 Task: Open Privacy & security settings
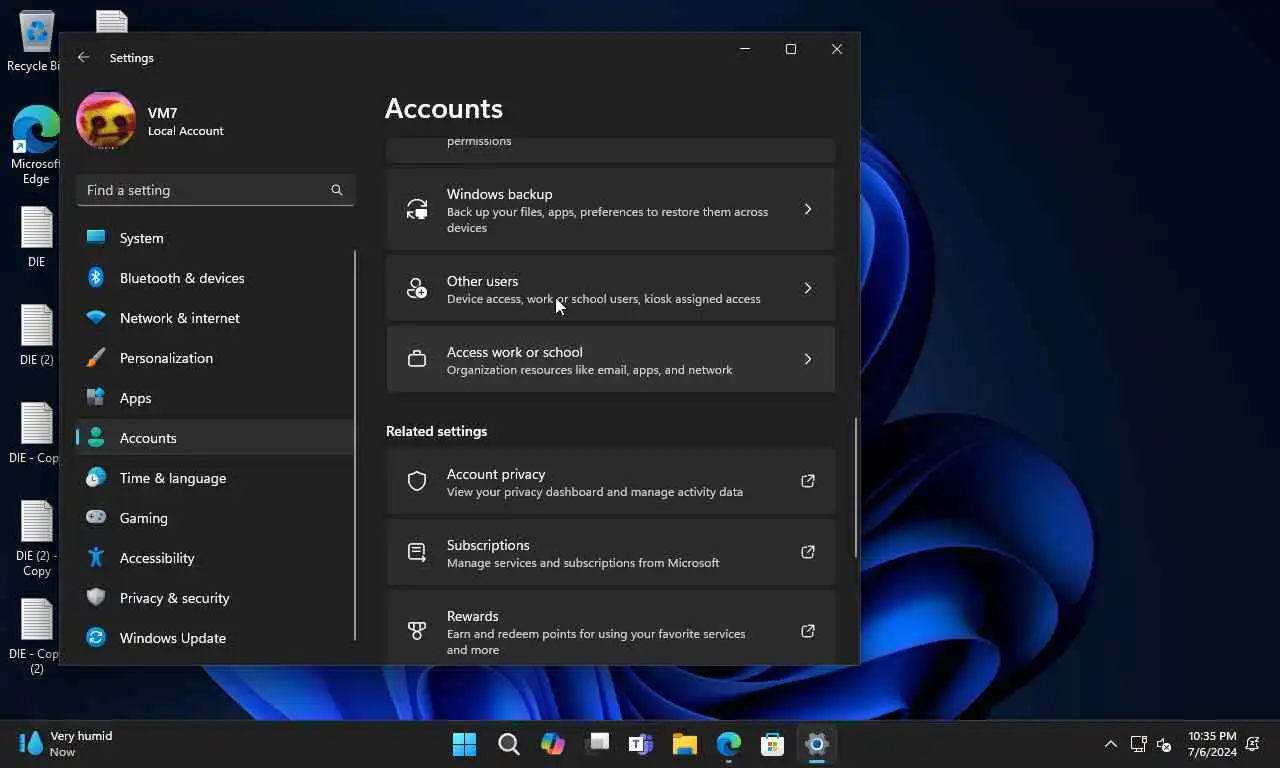click(x=215, y=598)
